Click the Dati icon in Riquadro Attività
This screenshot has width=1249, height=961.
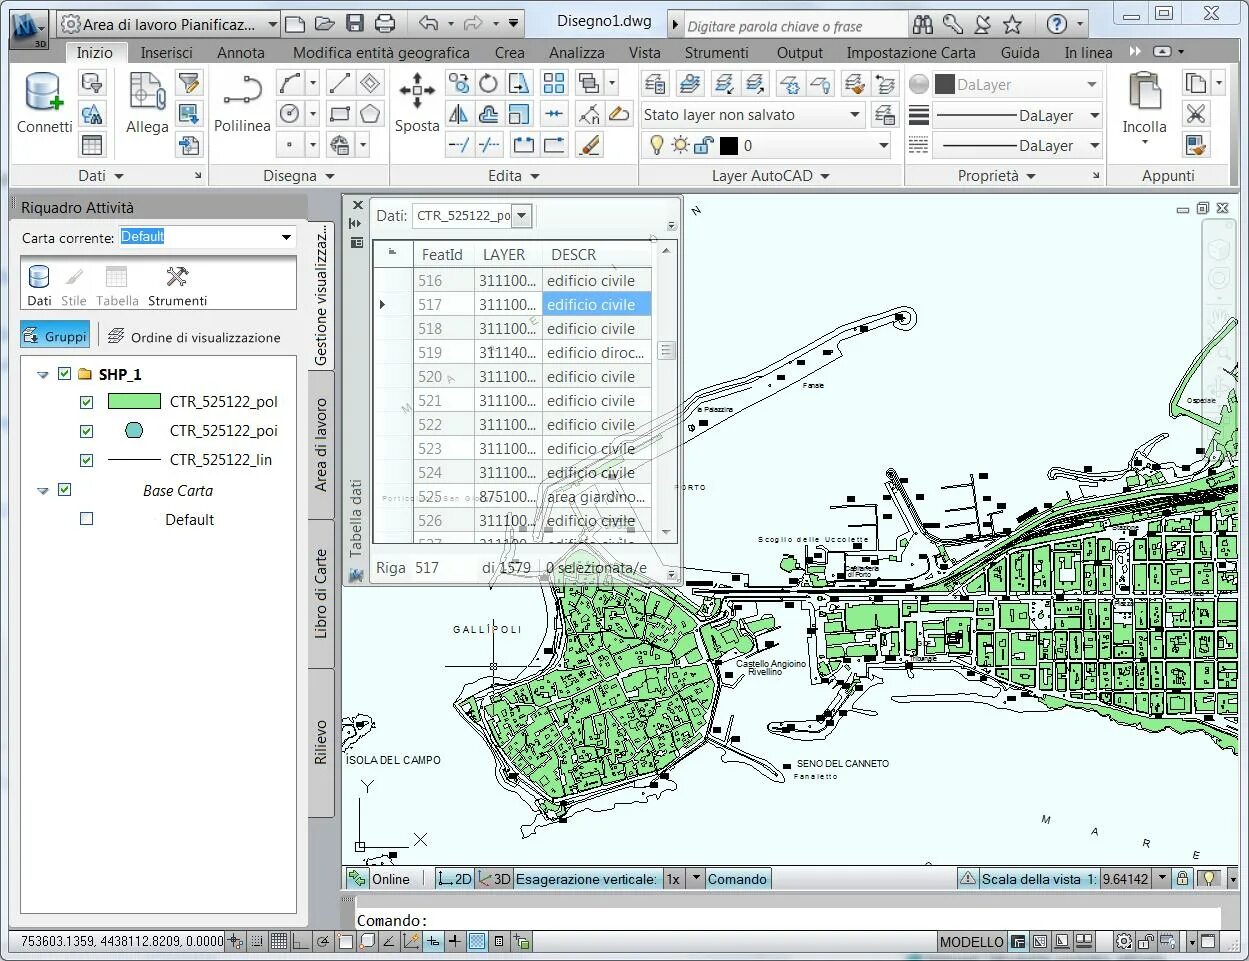point(39,285)
